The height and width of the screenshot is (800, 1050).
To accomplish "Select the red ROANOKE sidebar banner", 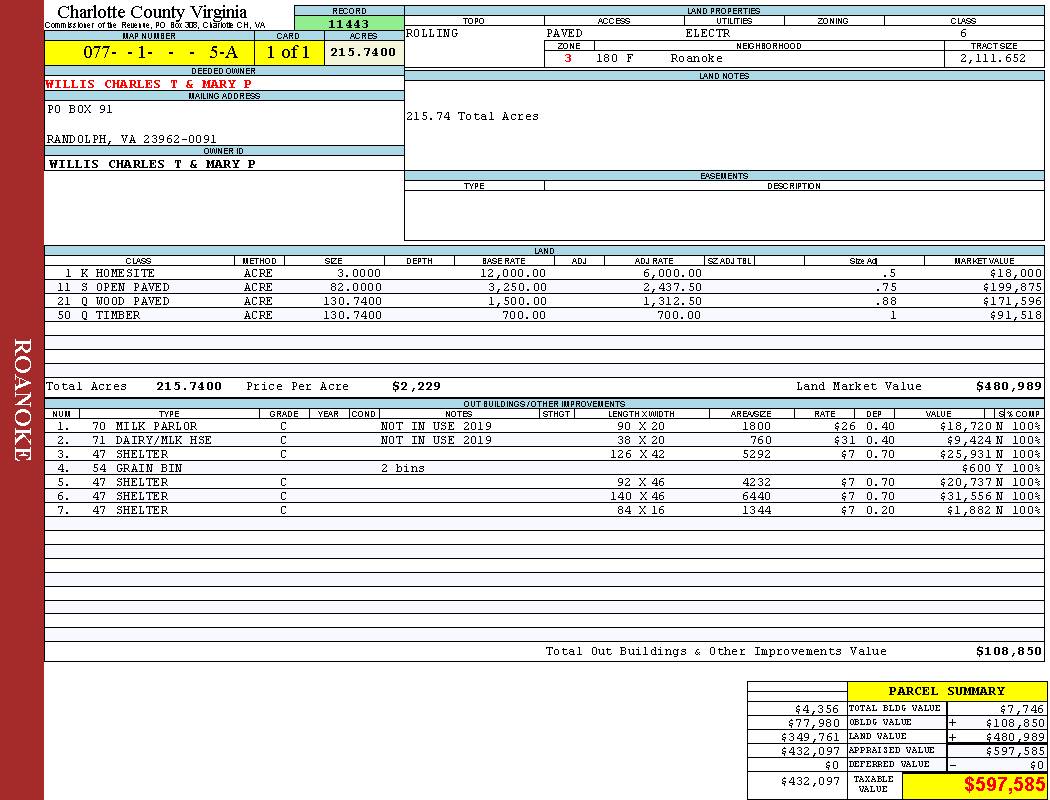I will point(22,400).
